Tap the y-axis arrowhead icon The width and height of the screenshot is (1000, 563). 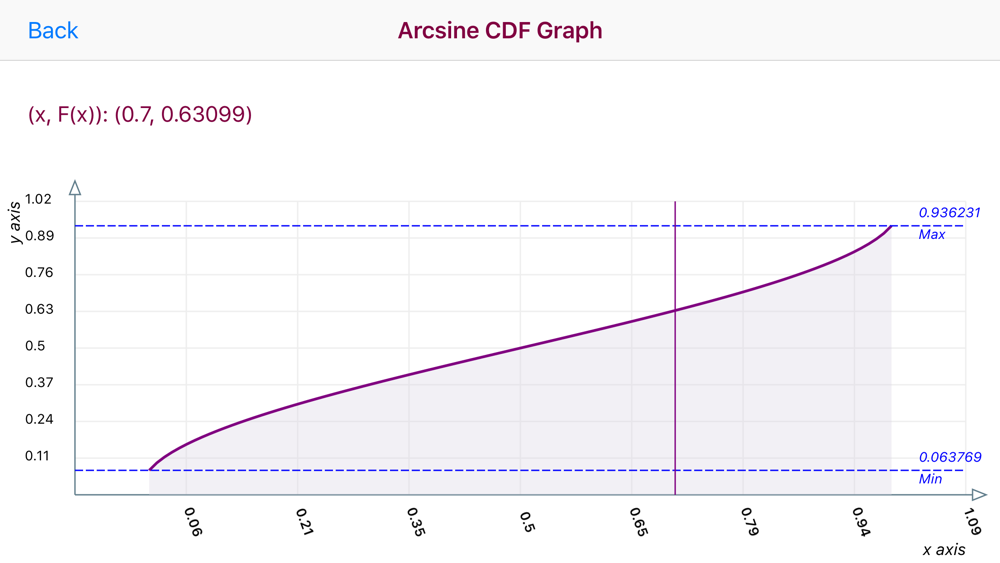[x=75, y=187]
